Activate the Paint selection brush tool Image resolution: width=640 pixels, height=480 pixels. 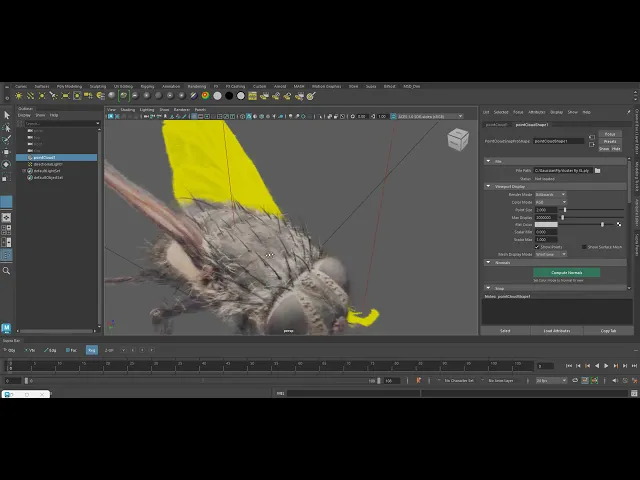(x=7, y=140)
